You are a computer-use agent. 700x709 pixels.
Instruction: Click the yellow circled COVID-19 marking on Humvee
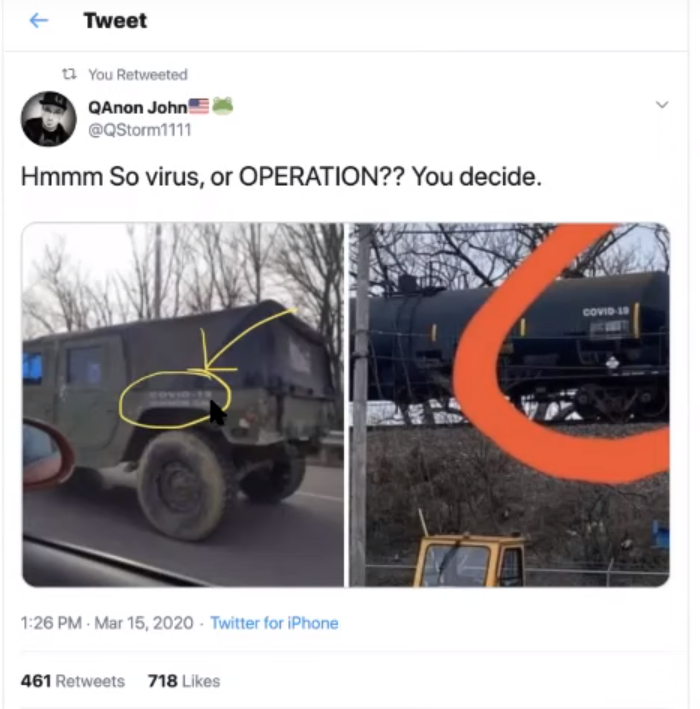175,399
